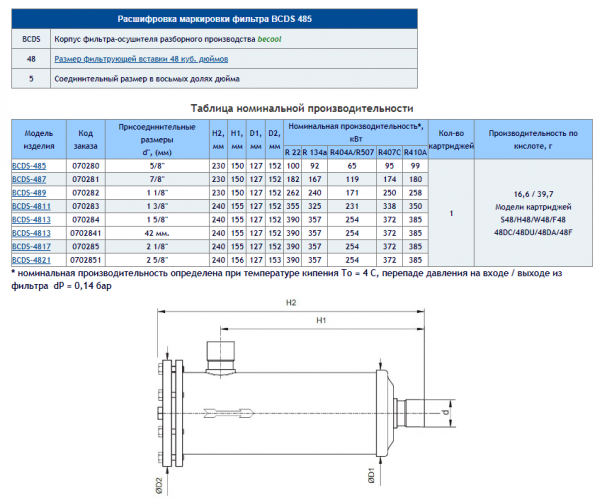Click the flow direction arrow in drawing

[x=229, y=413]
